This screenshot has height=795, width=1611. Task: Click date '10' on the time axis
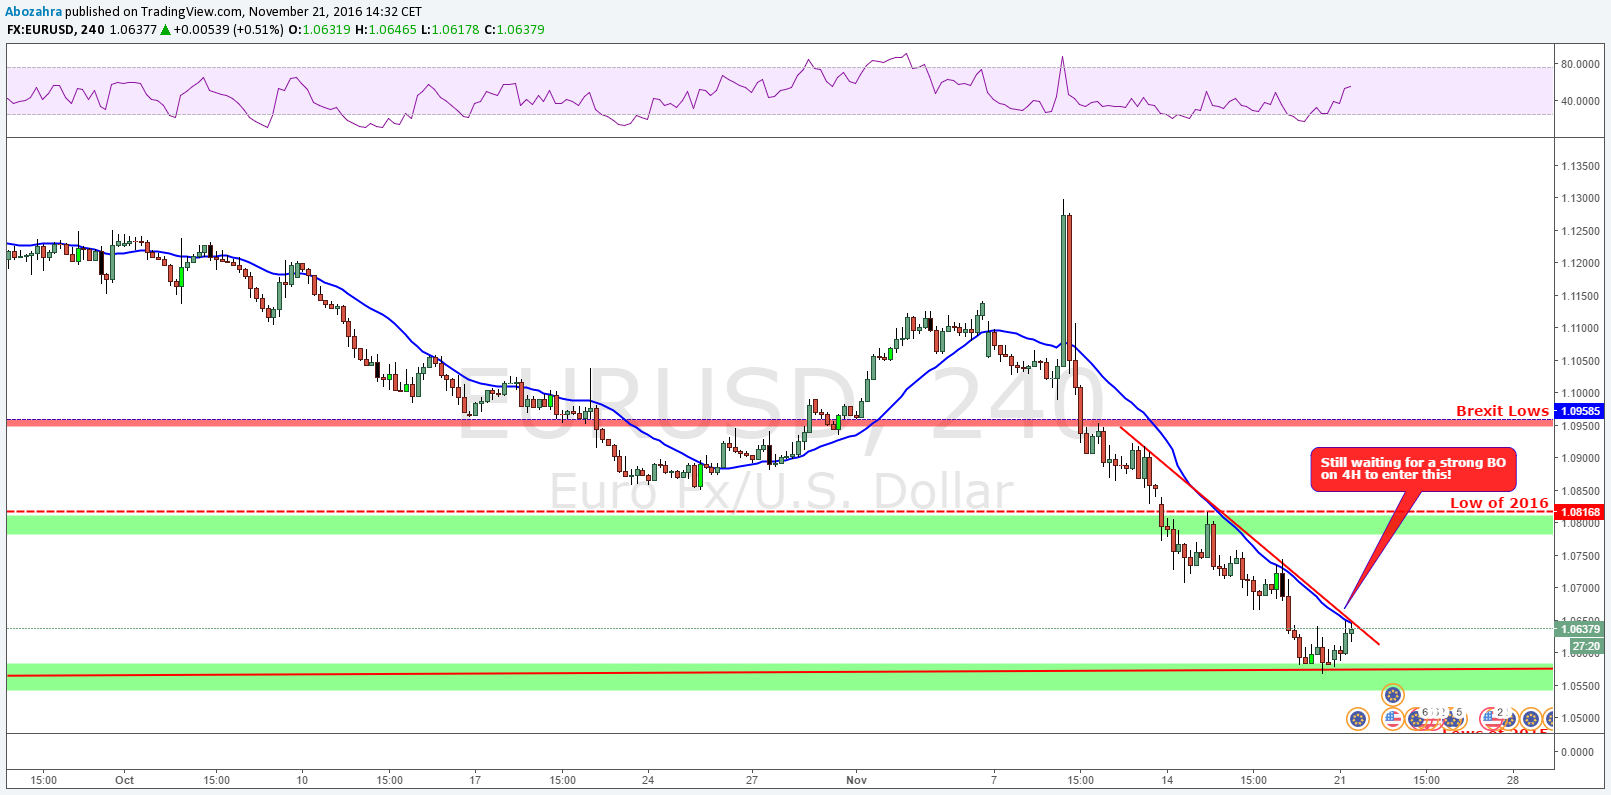click(302, 780)
